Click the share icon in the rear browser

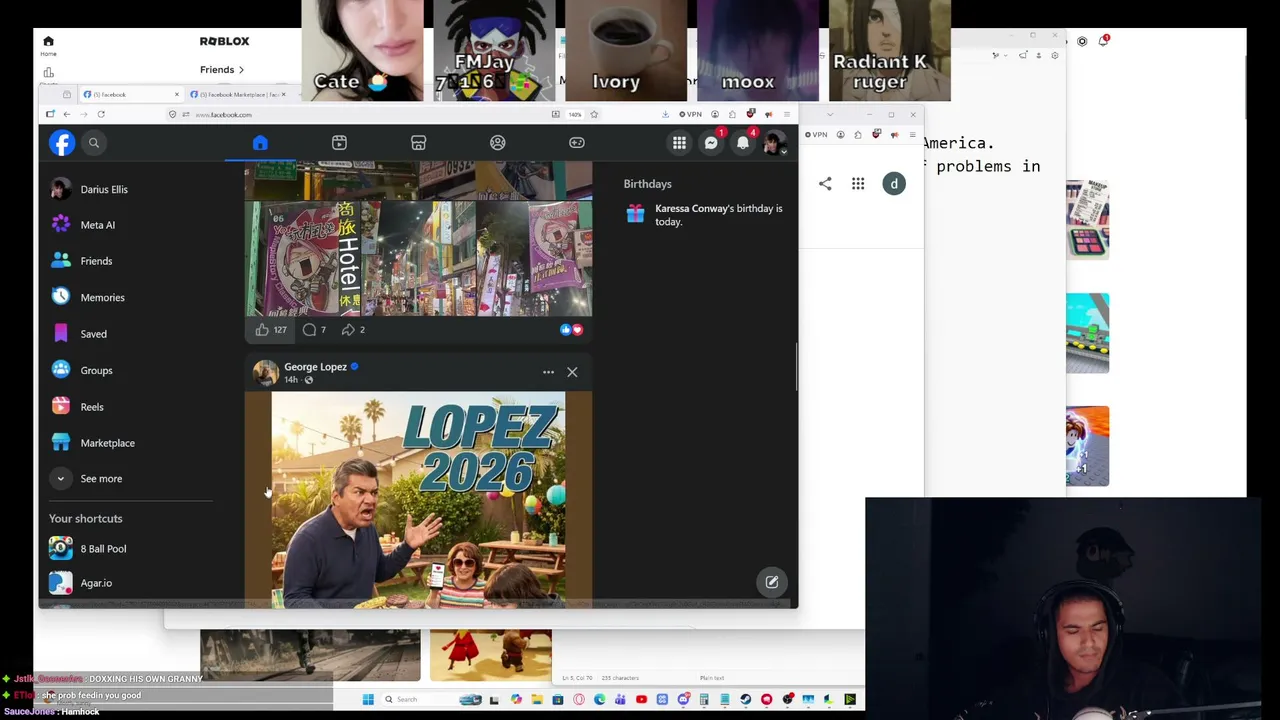[x=825, y=184]
